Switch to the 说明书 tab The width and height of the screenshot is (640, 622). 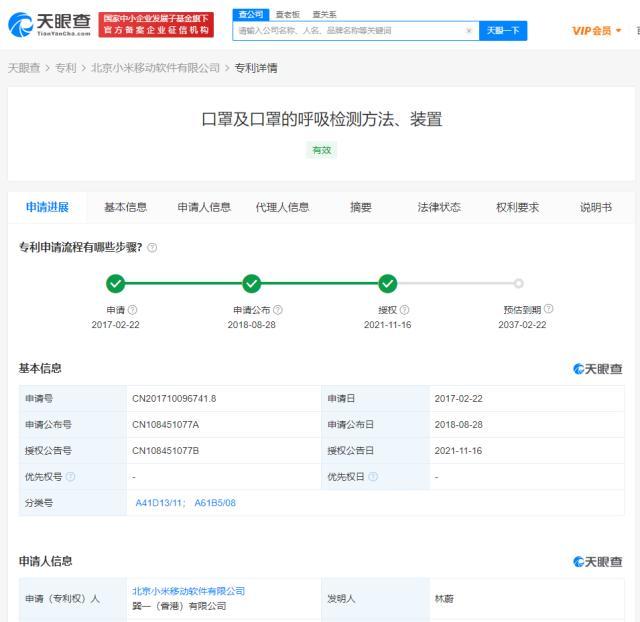596,207
